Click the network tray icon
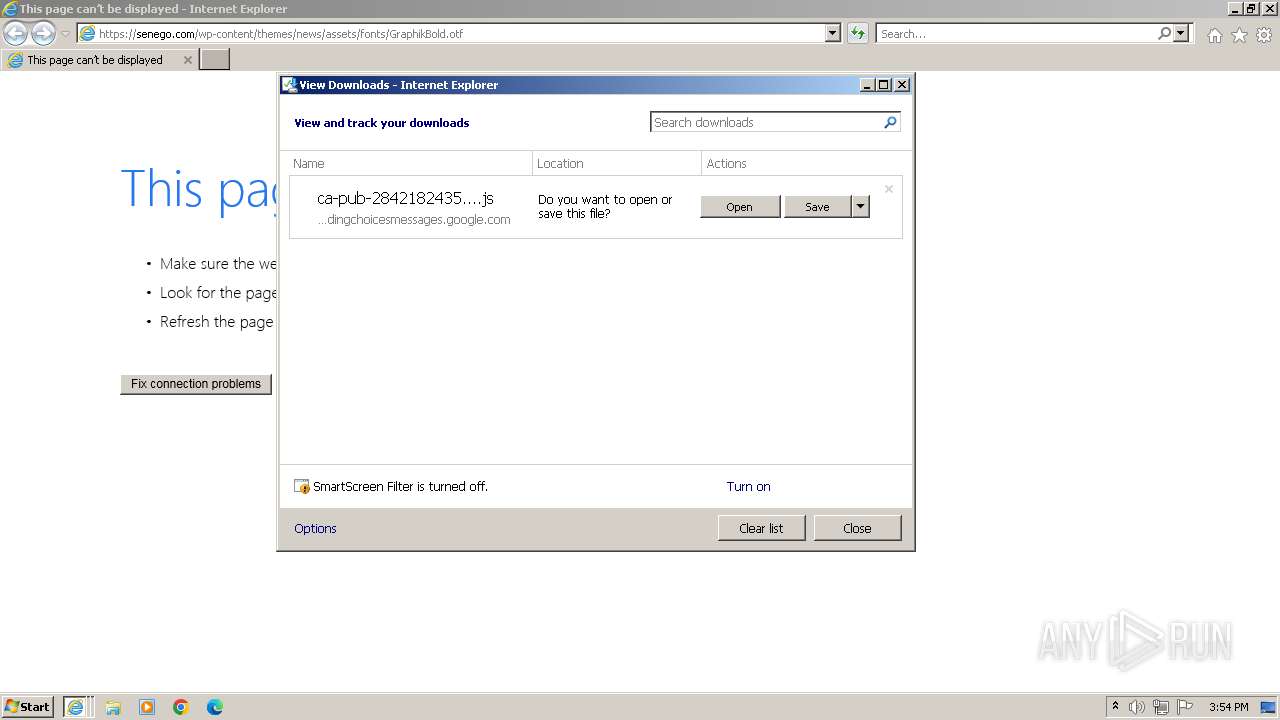 point(1161,707)
